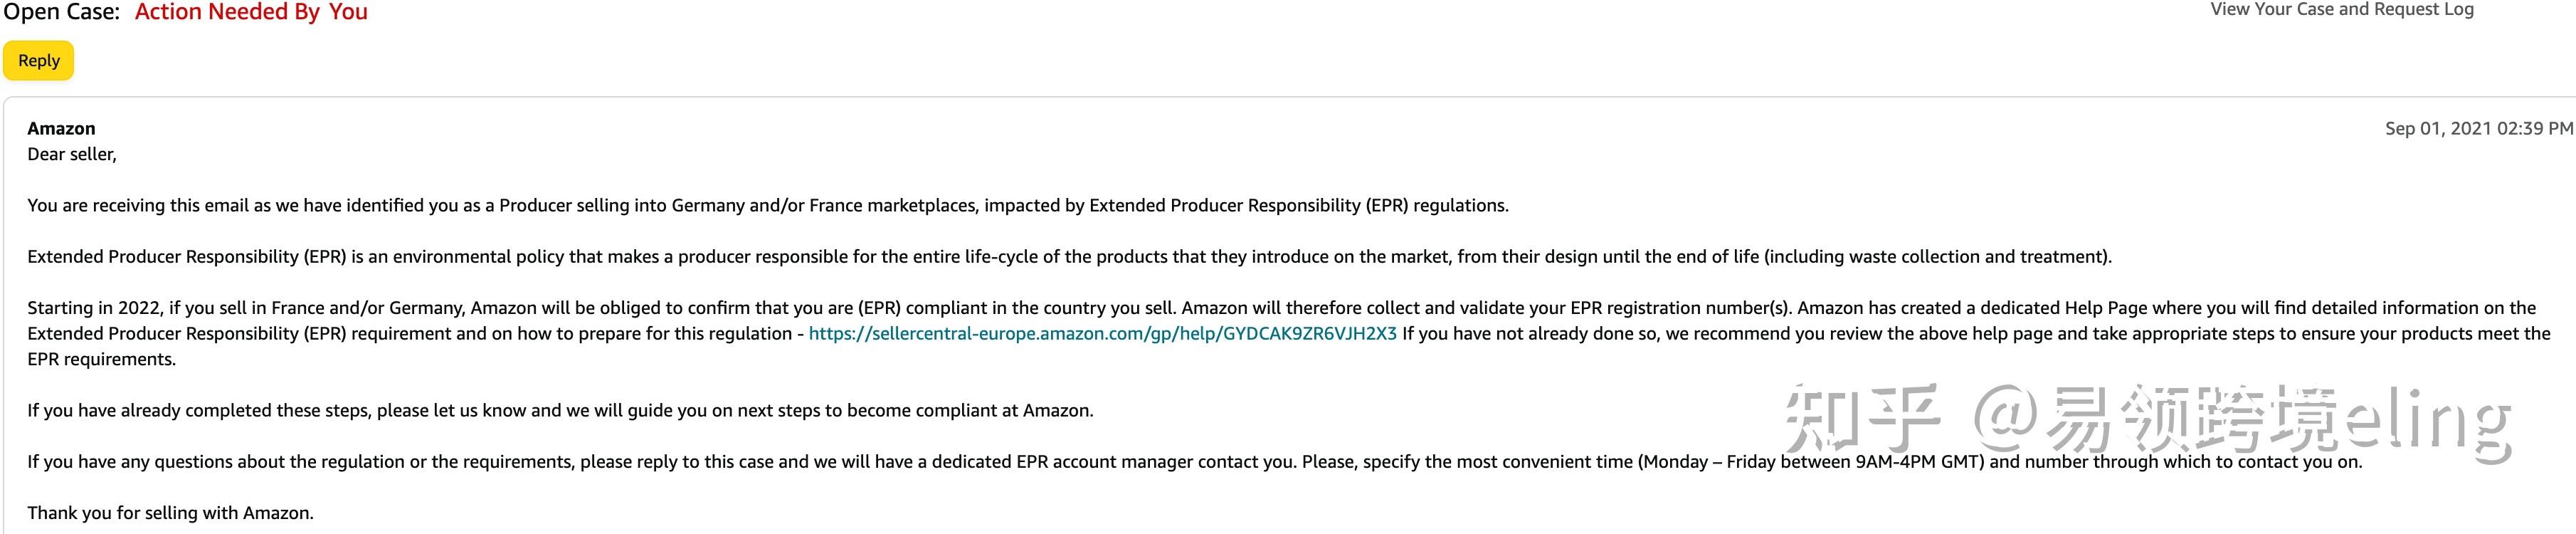Click the line ending with EPR requirements.
This screenshot has width=2576, height=534.
(101, 359)
